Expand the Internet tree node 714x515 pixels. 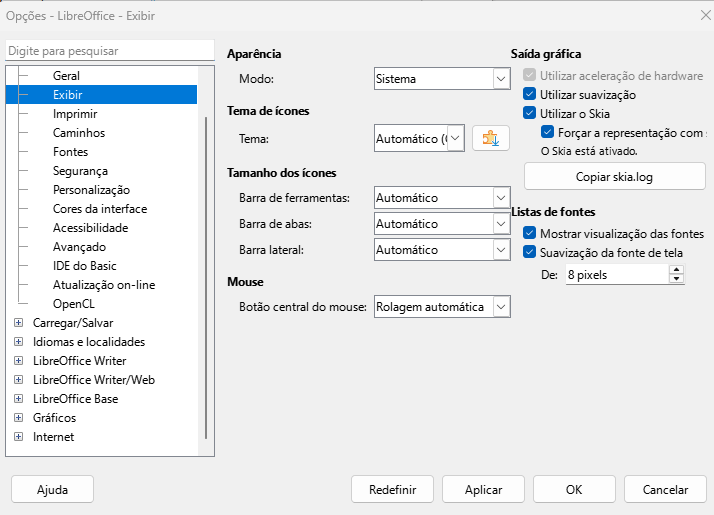click(x=19, y=437)
